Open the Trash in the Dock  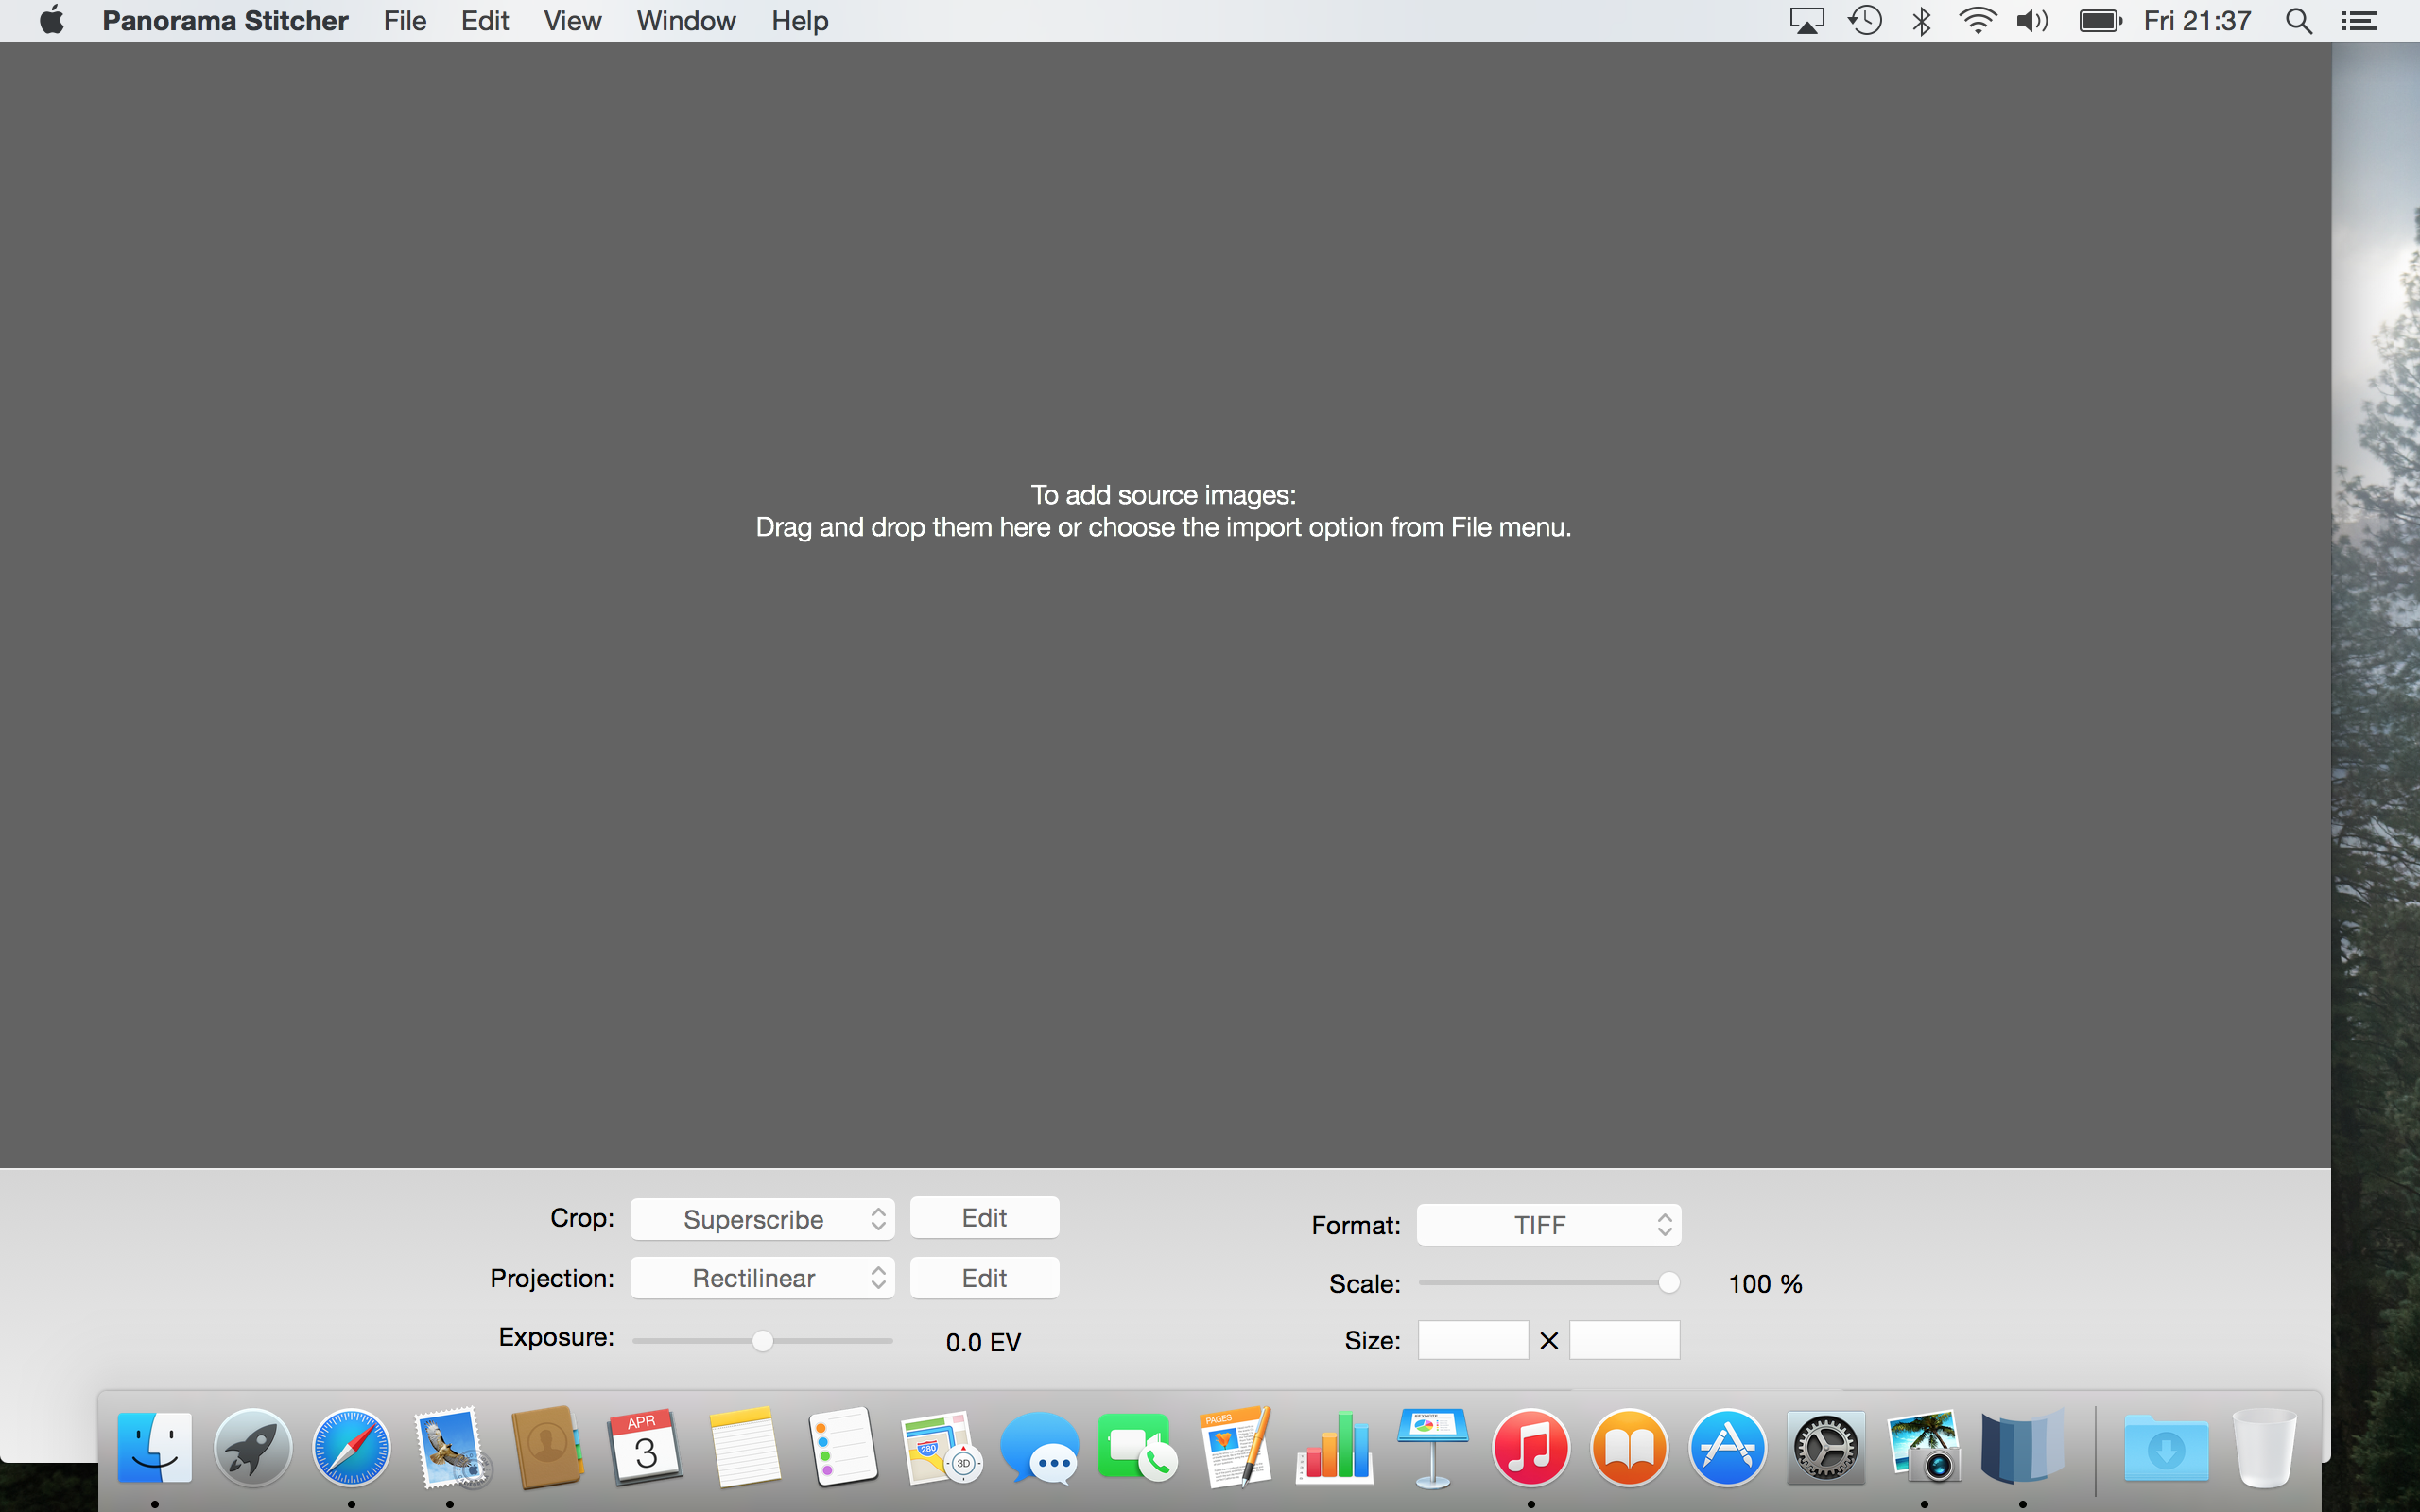tap(2265, 1447)
